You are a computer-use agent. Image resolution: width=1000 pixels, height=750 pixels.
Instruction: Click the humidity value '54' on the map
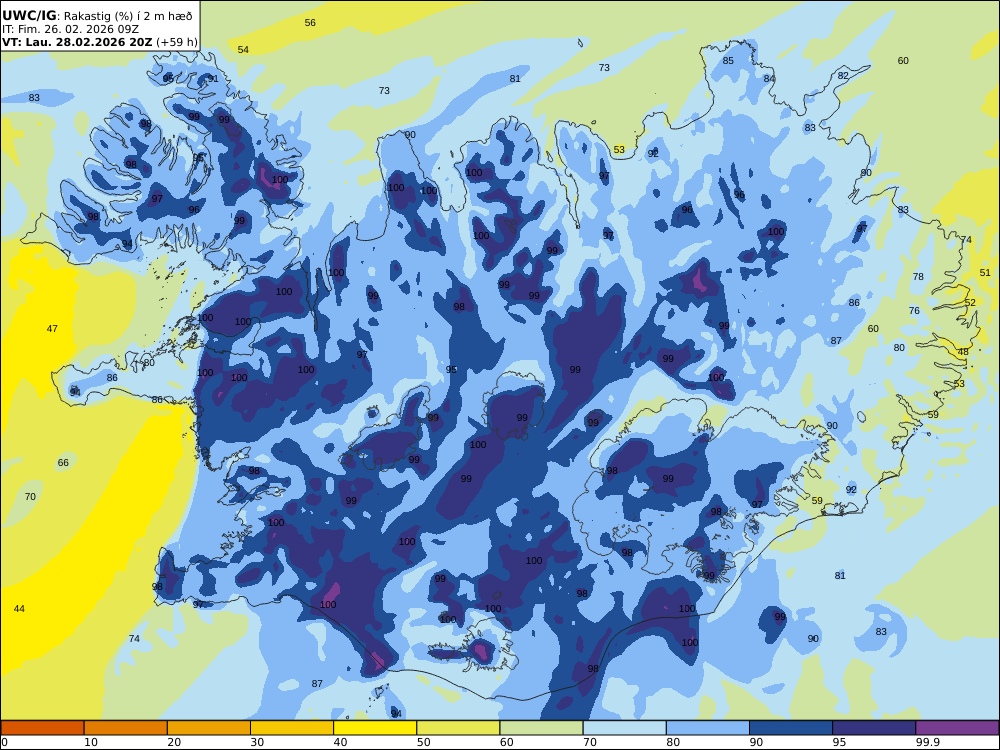243,50
